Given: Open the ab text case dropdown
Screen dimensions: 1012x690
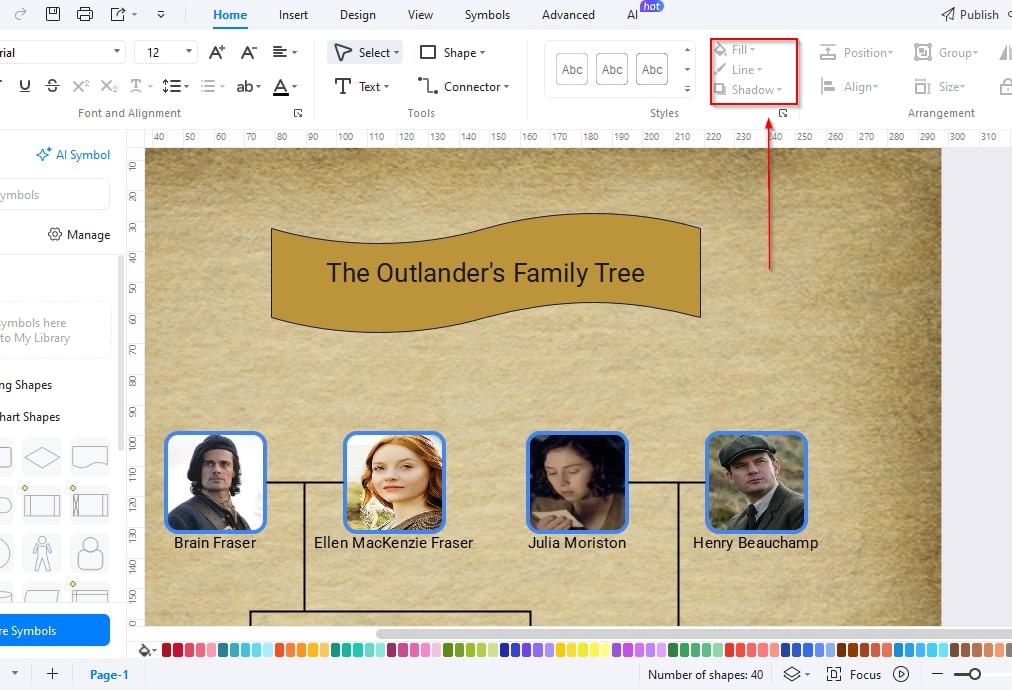Looking at the screenshot, I should click(x=248, y=86).
